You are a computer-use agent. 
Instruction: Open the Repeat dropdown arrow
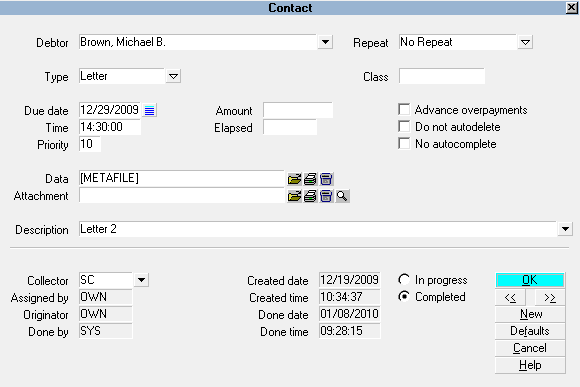click(525, 42)
